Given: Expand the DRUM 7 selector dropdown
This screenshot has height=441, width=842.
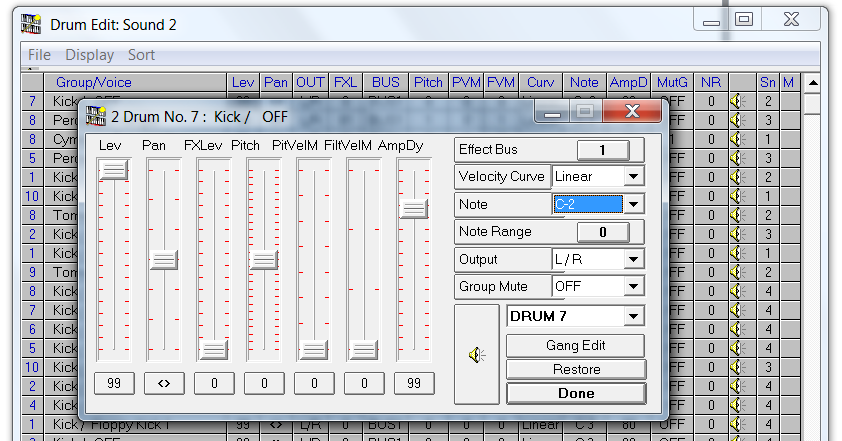Looking at the screenshot, I should point(632,317).
